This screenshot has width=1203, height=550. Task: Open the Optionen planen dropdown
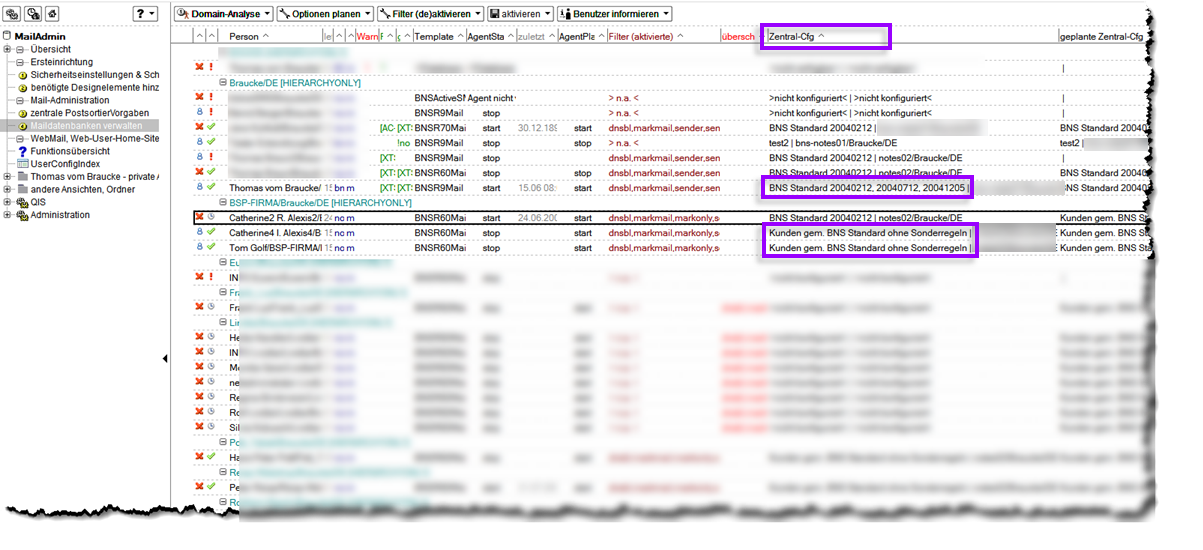325,14
